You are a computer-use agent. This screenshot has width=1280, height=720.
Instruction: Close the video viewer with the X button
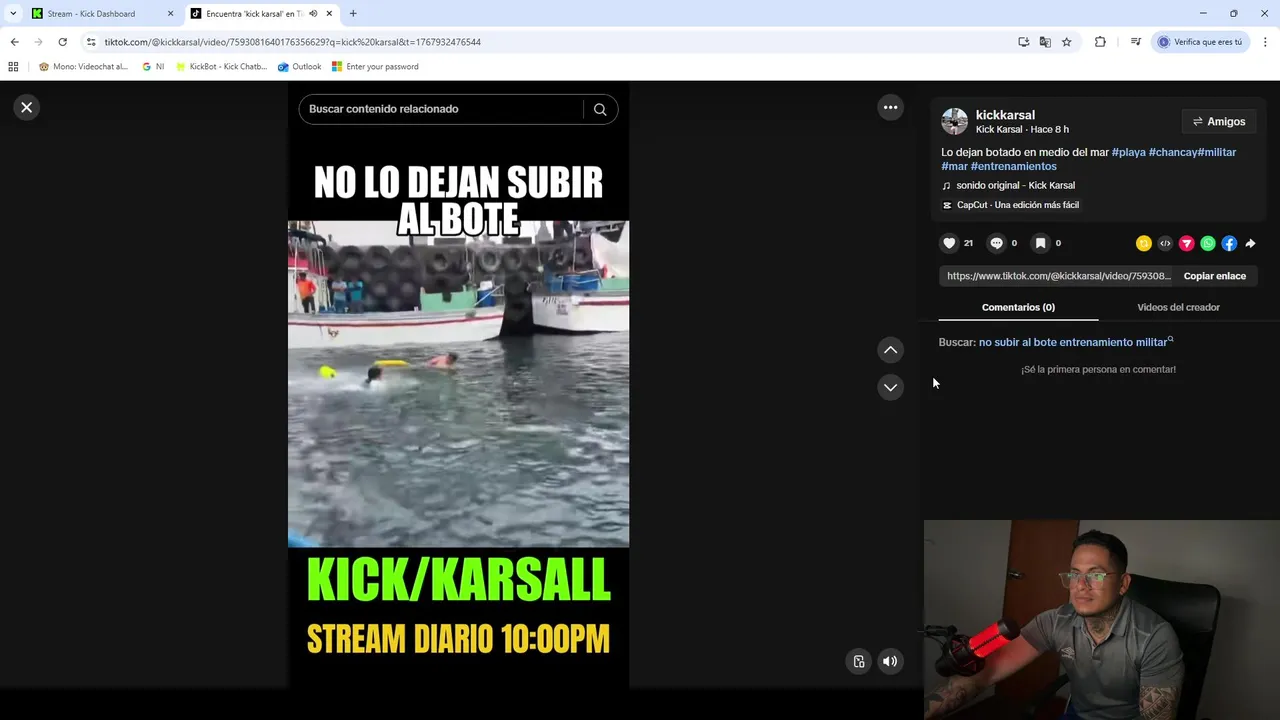tap(27, 107)
